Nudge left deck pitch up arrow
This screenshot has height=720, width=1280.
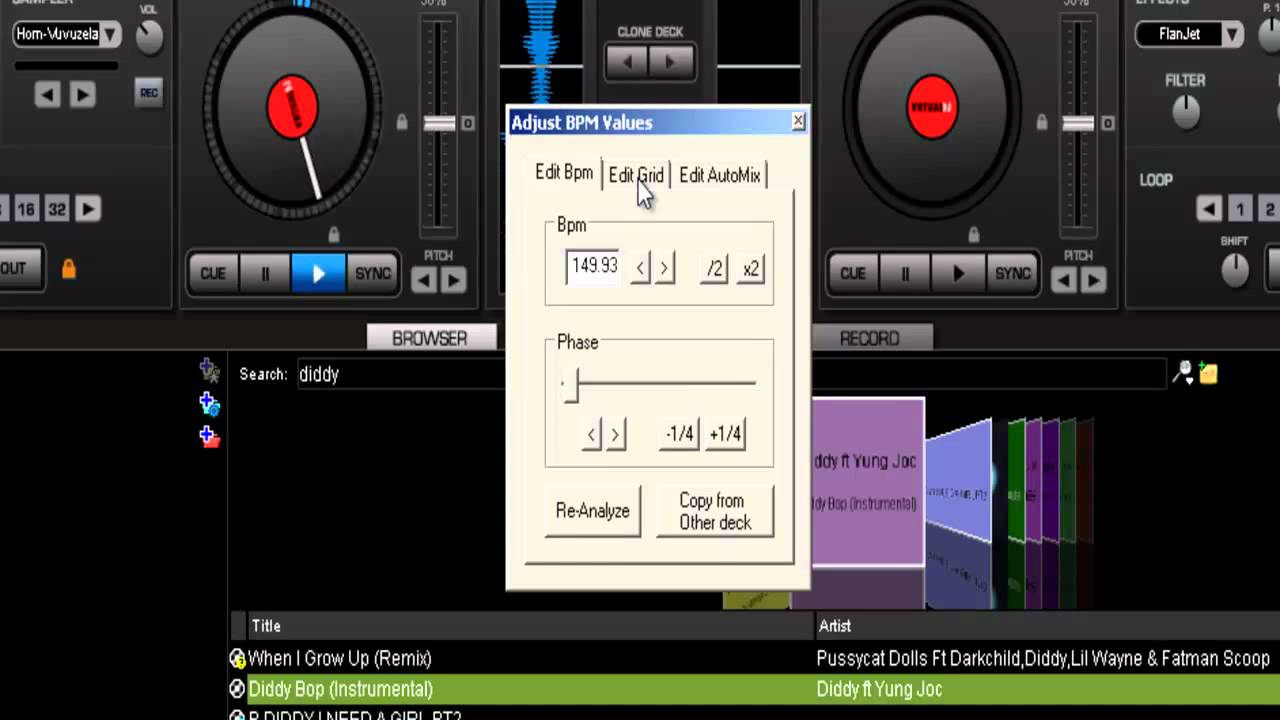453,281
